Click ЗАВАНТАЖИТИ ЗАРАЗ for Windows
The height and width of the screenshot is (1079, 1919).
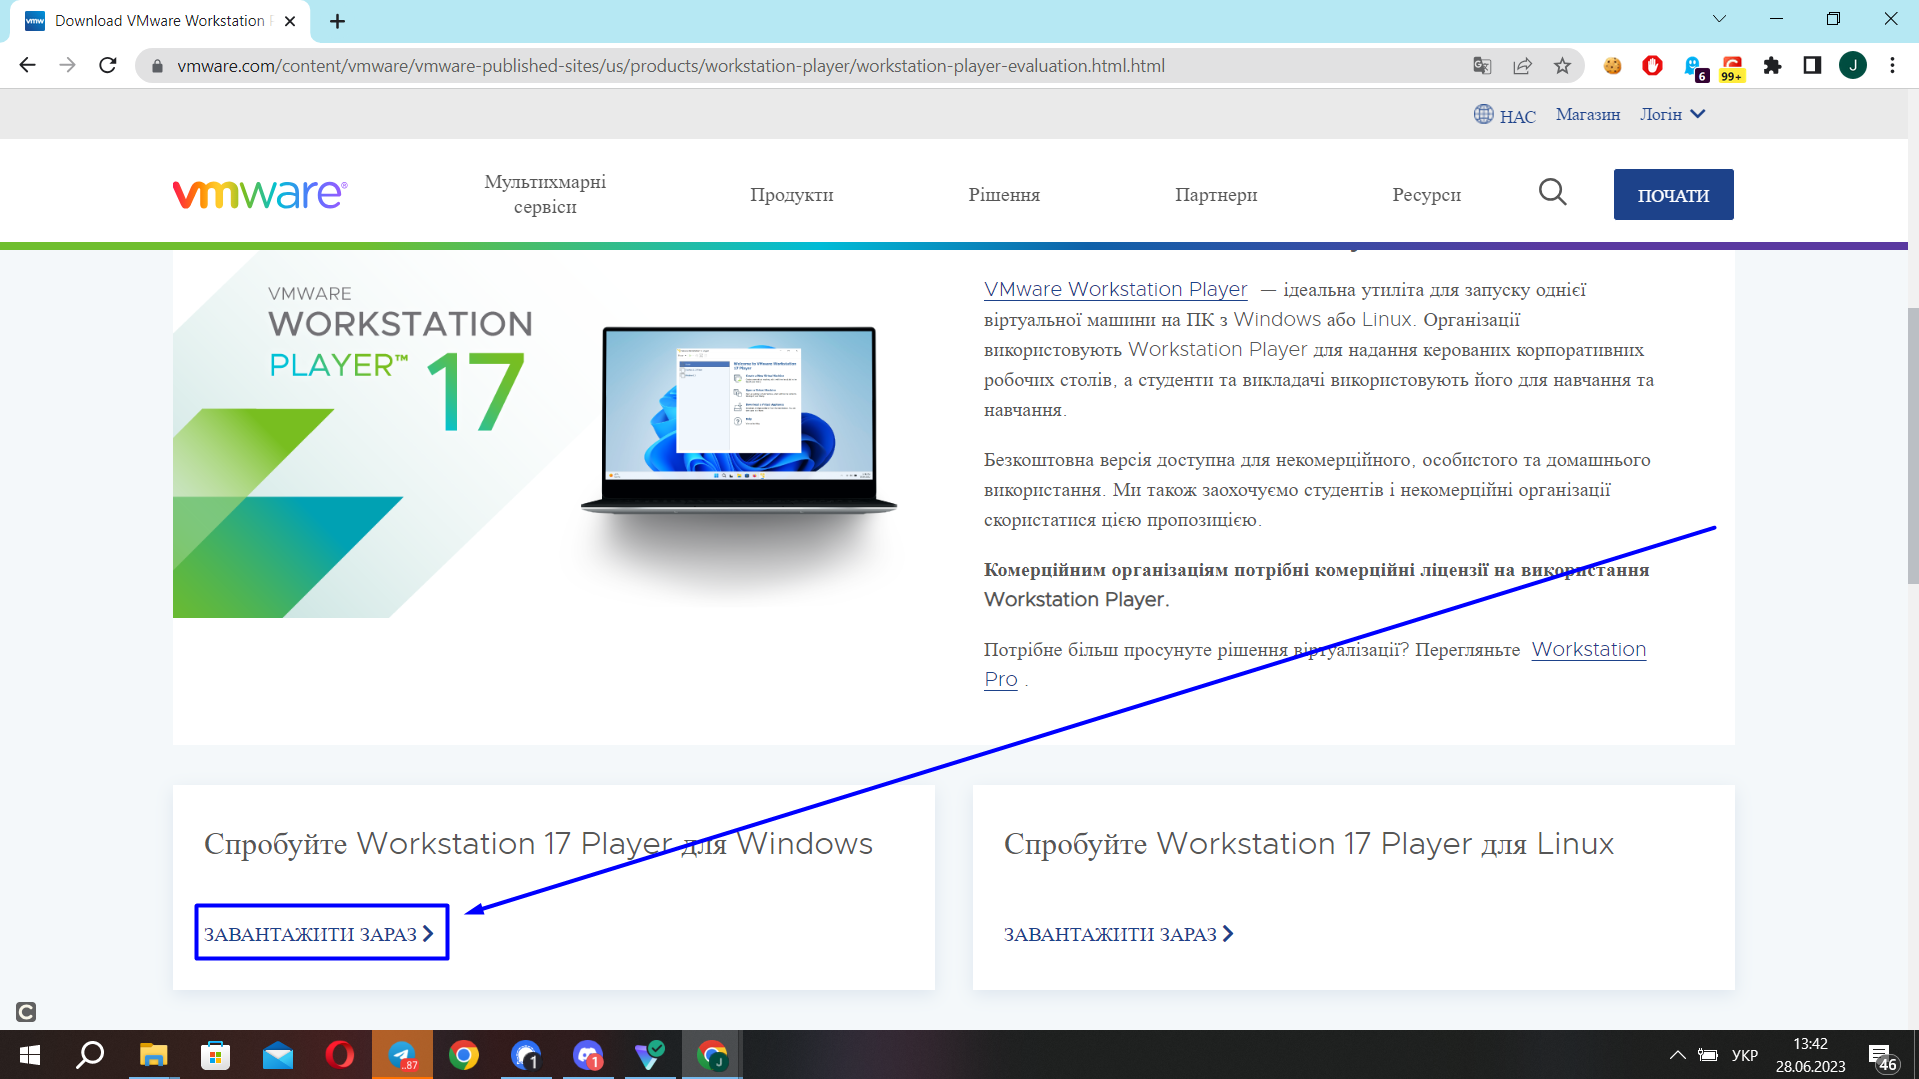pyautogui.click(x=320, y=934)
